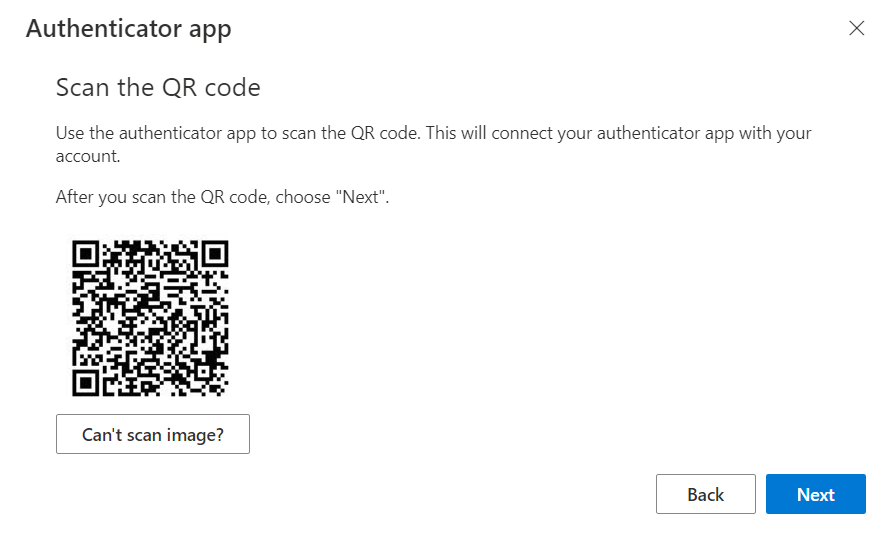Dismiss the dialog with the X icon
Viewport: 883px width, 540px height.
pyautogui.click(x=856, y=28)
